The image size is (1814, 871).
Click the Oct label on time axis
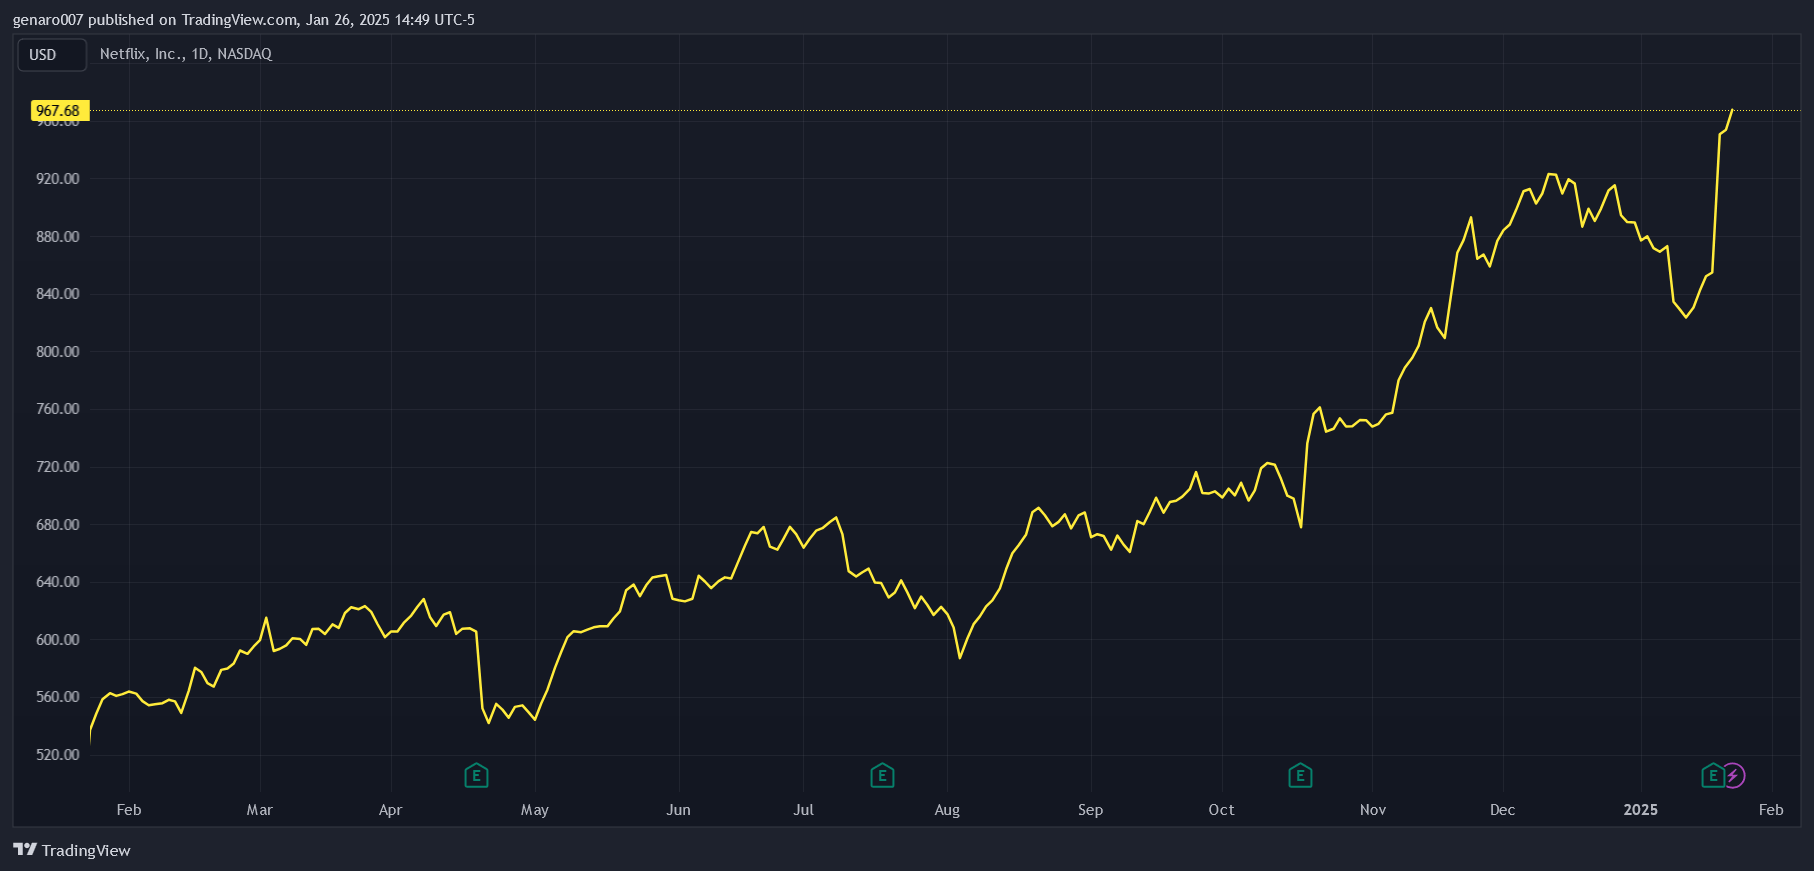1221,810
